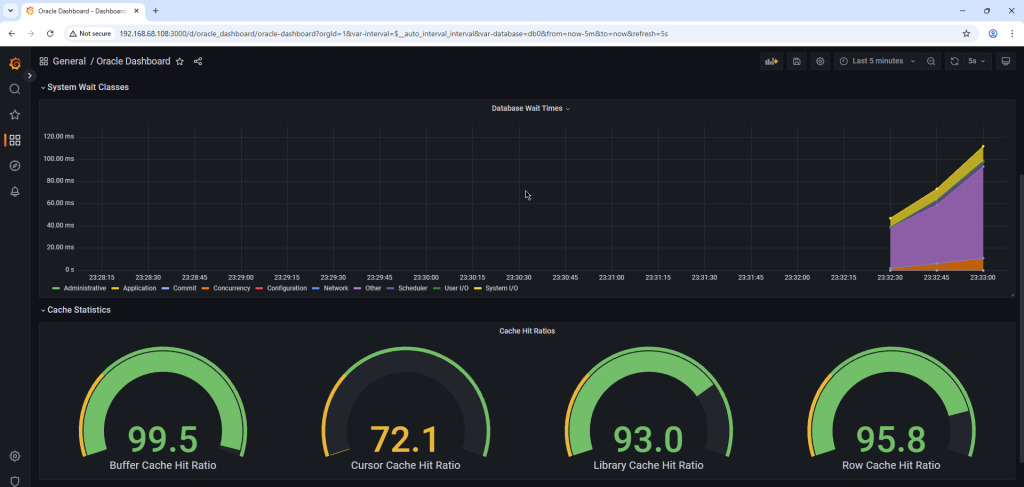Open the Explore compass icon
The width and height of the screenshot is (1024, 487).
tap(14, 166)
